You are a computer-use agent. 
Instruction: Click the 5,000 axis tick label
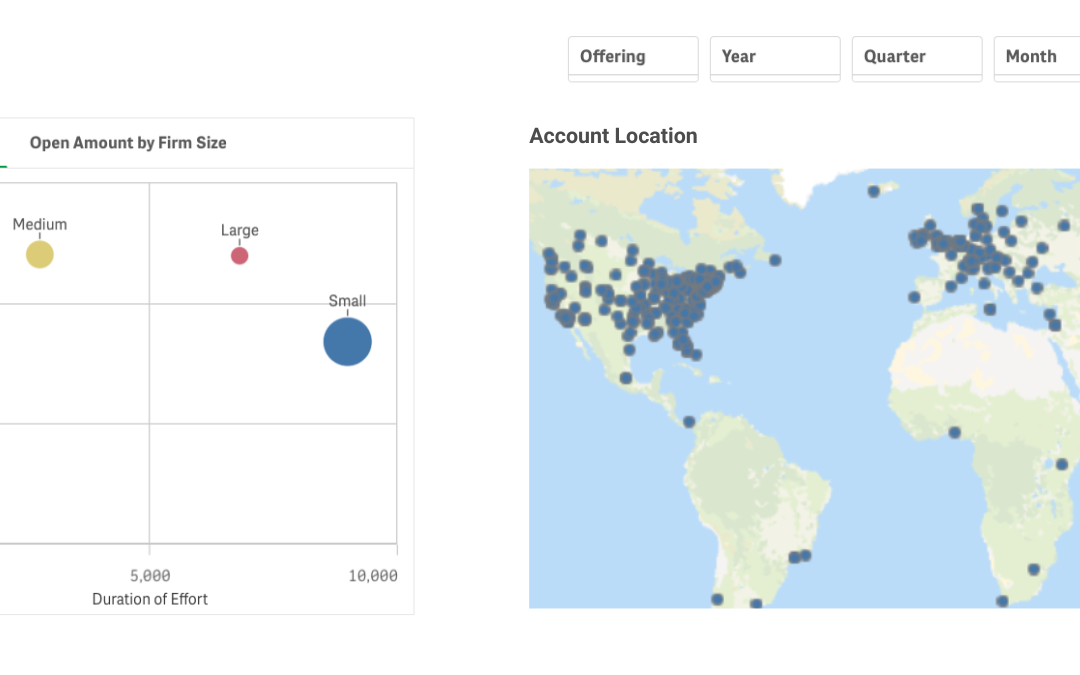coord(150,576)
